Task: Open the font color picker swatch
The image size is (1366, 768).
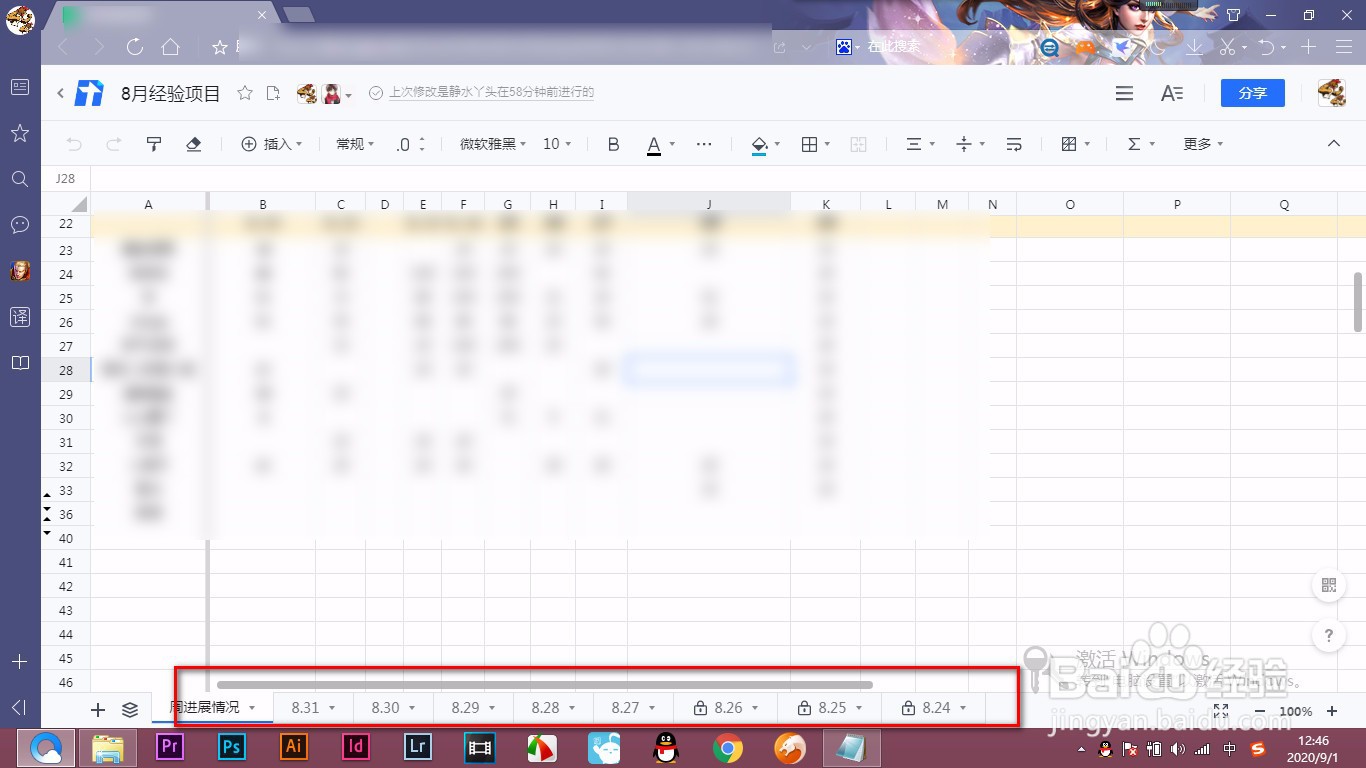Action: click(655, 143)
